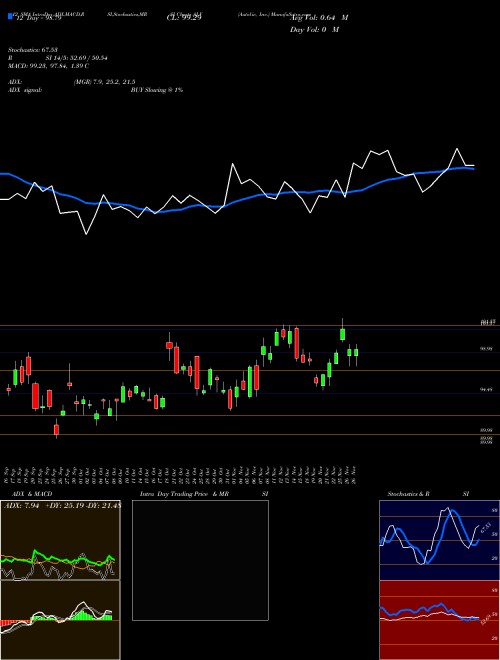Viewport: 500px width, 660px height.
Task: Click the lowest red candlestick in late September
Action: pyautogui.click(x=56, y=429)
